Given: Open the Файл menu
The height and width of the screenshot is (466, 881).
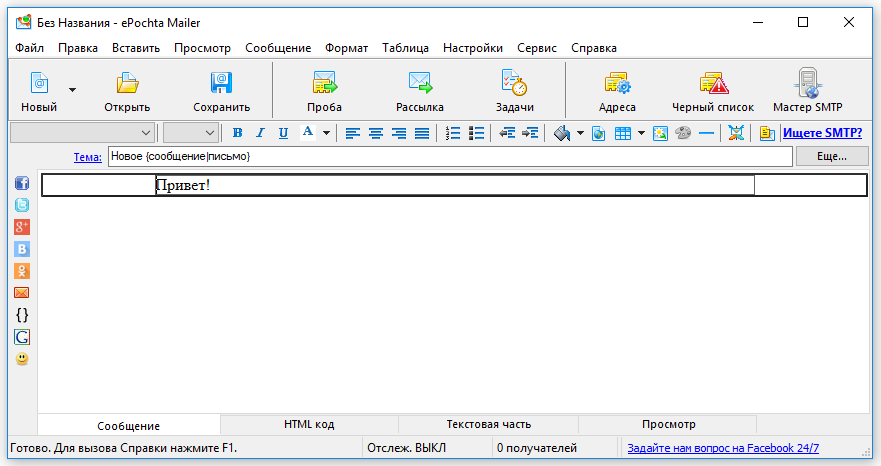Looking at the screenshot, I should [x=30, y=48].
